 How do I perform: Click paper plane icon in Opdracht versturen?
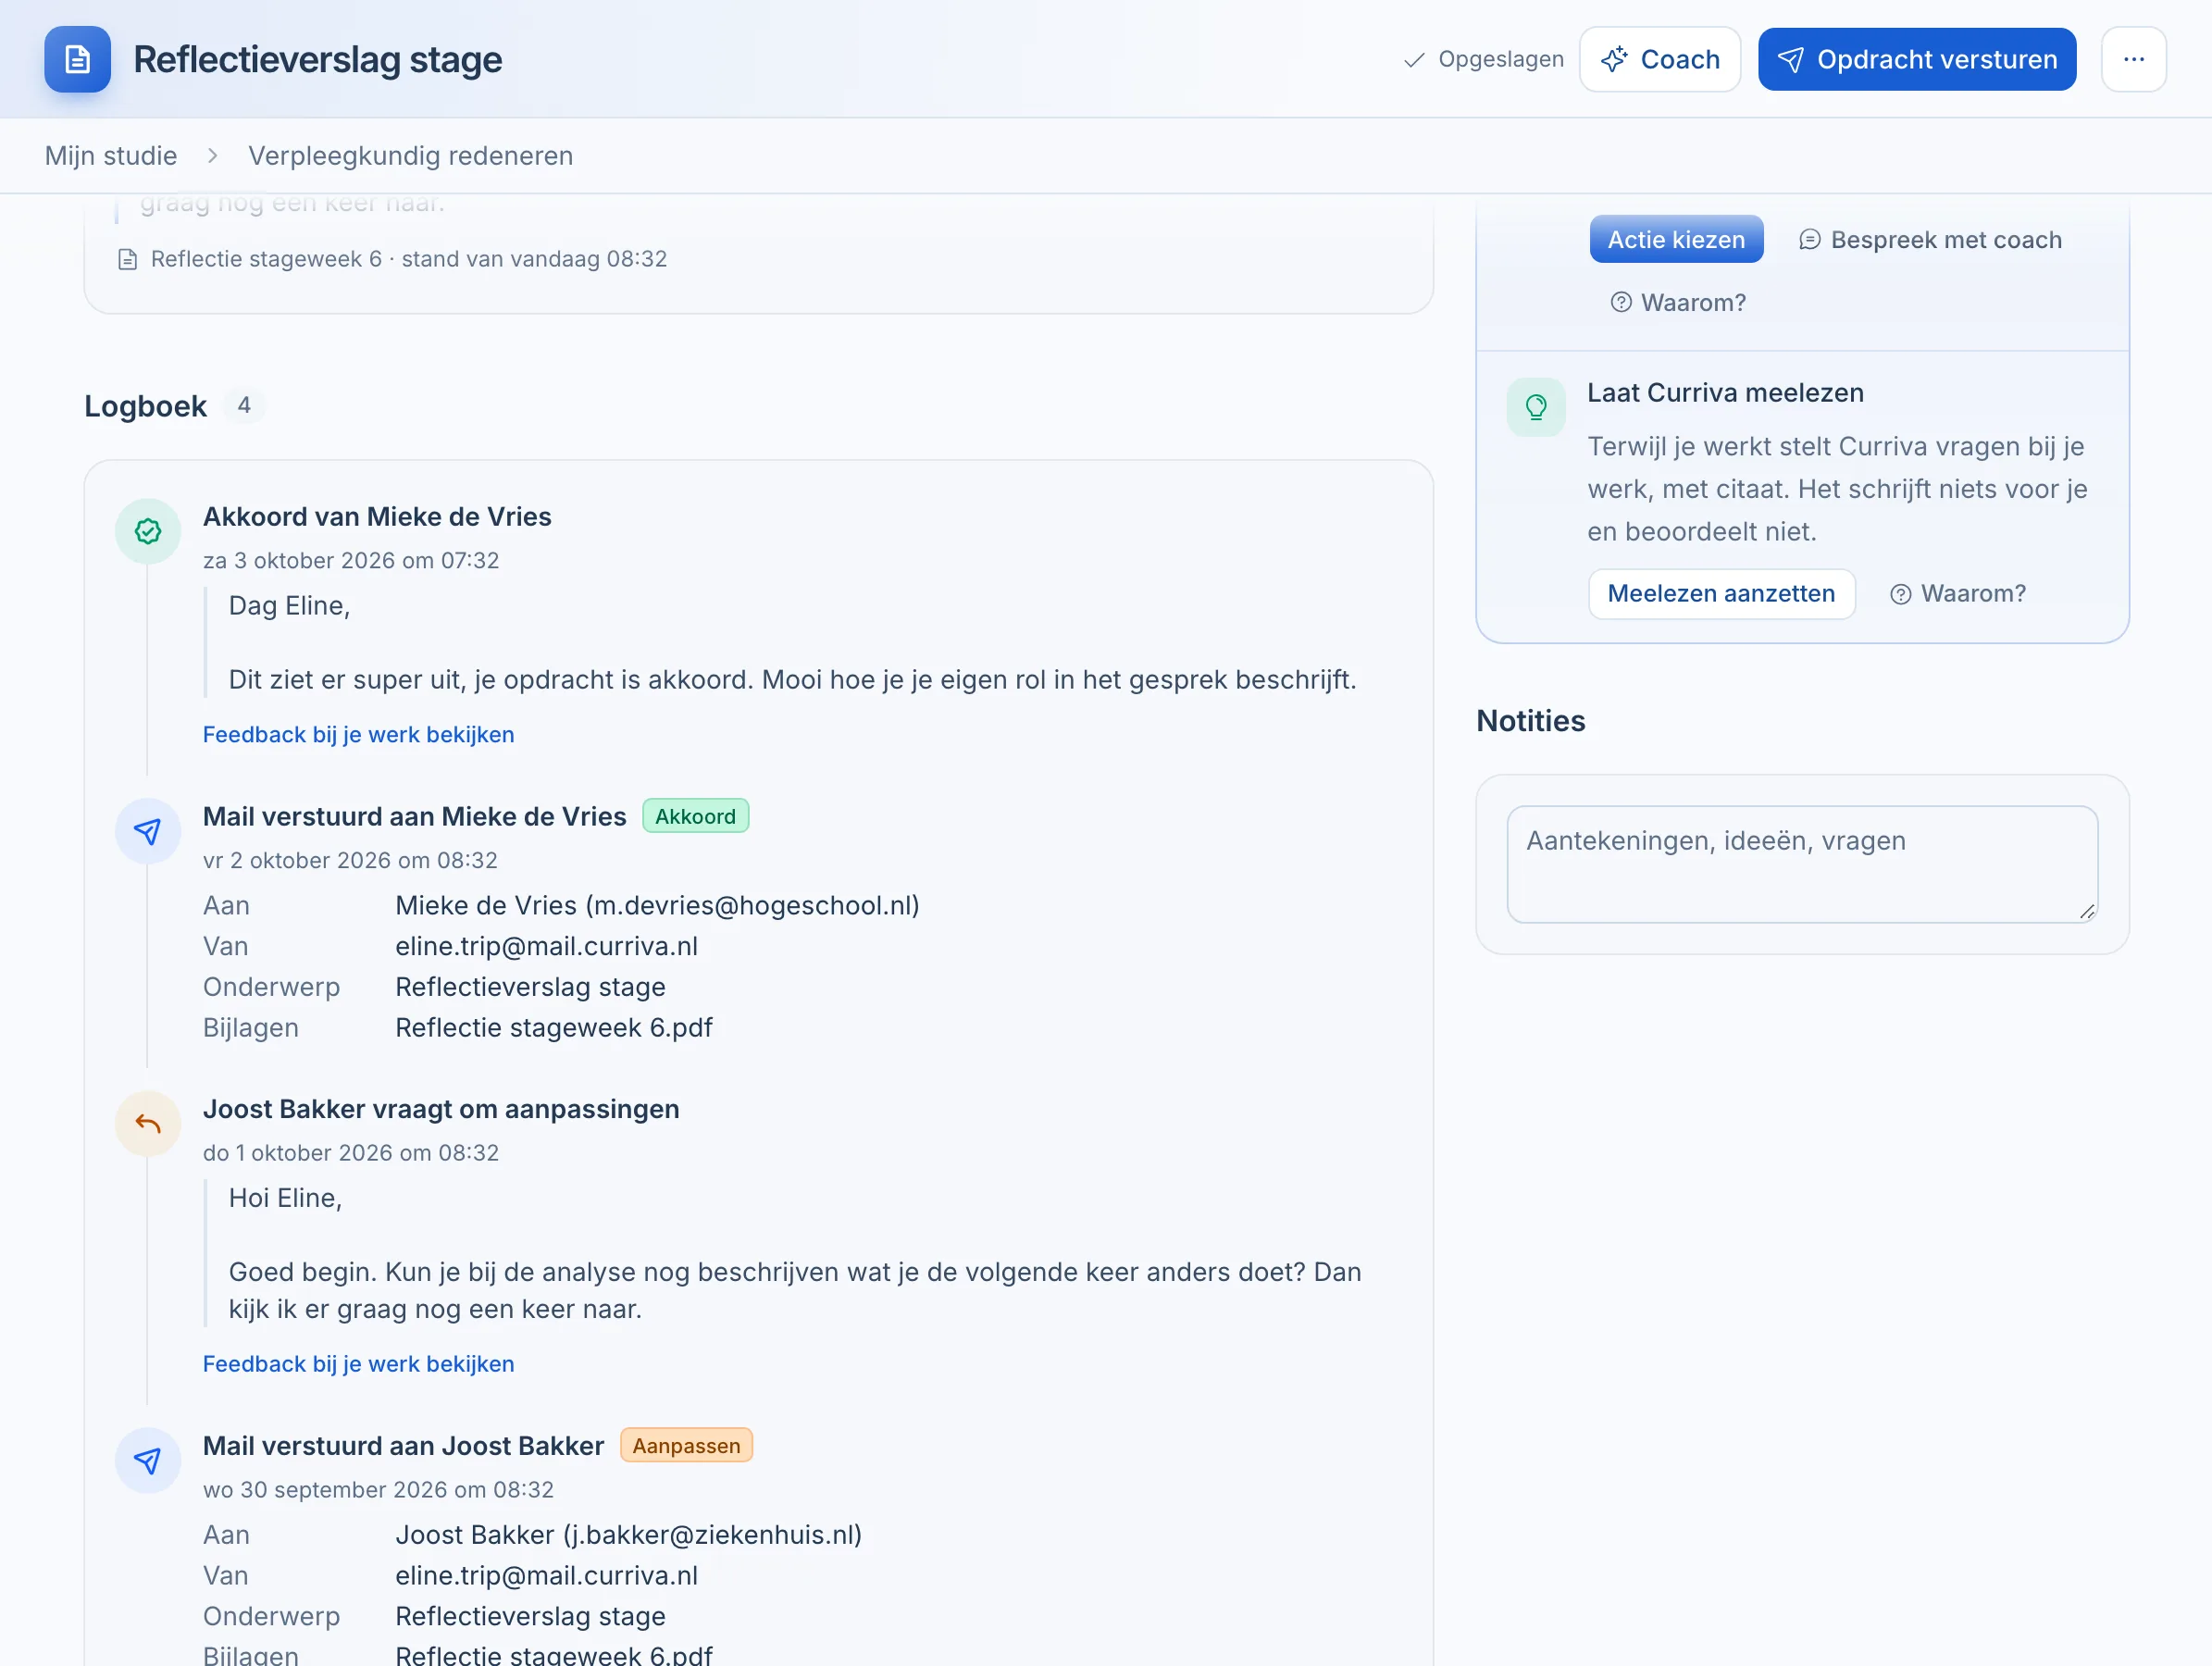point(1791,60)
